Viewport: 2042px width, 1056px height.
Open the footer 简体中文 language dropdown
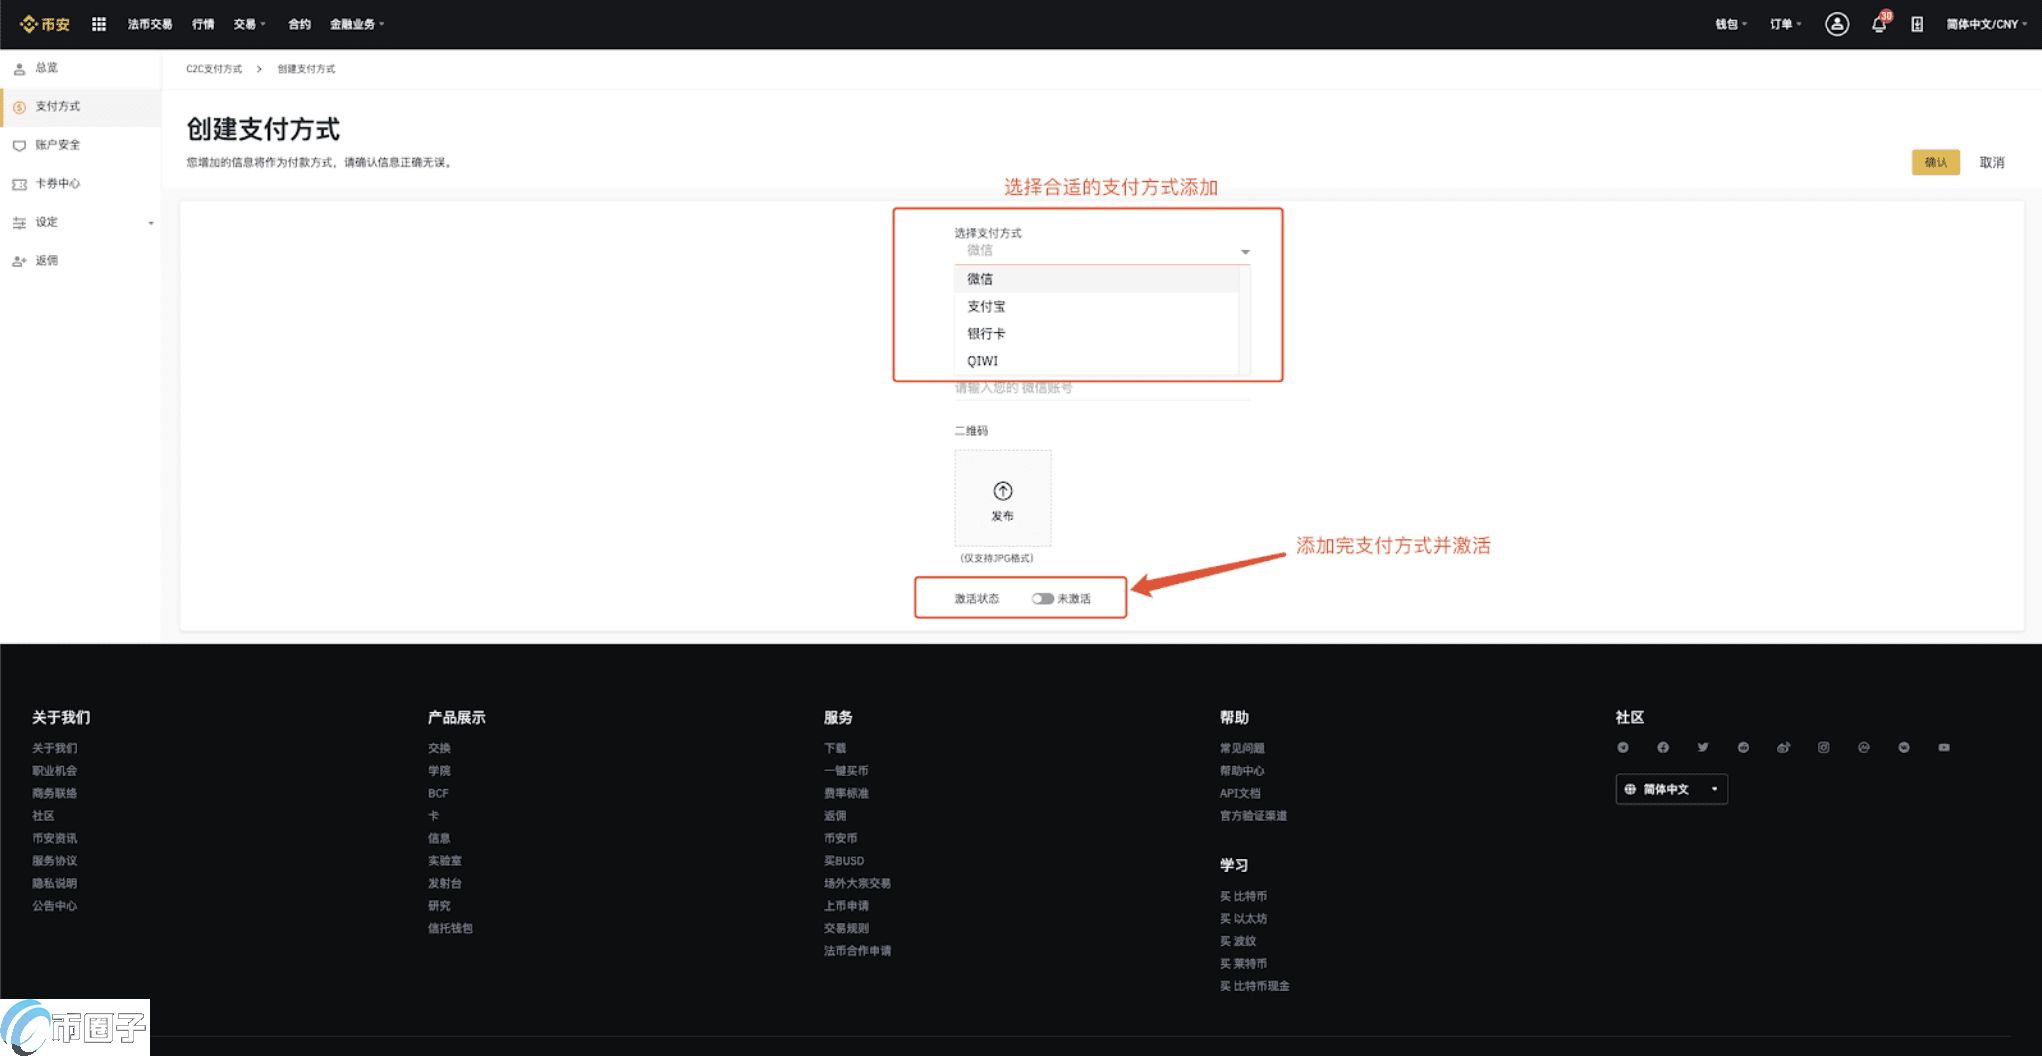pos(1672,789)
